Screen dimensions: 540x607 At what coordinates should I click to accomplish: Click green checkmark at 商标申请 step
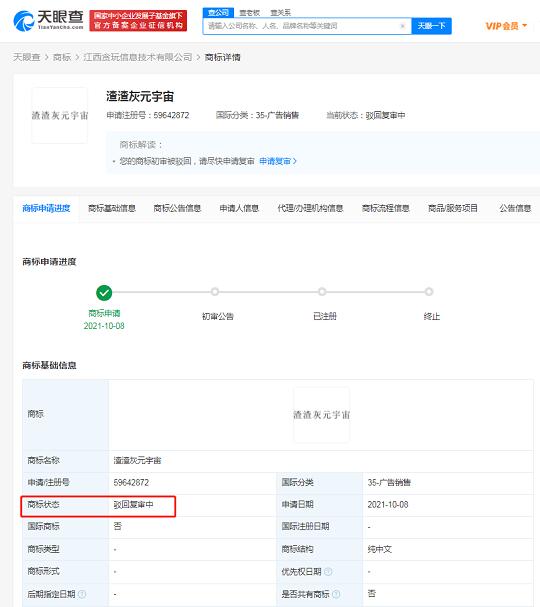click(104, 293)
